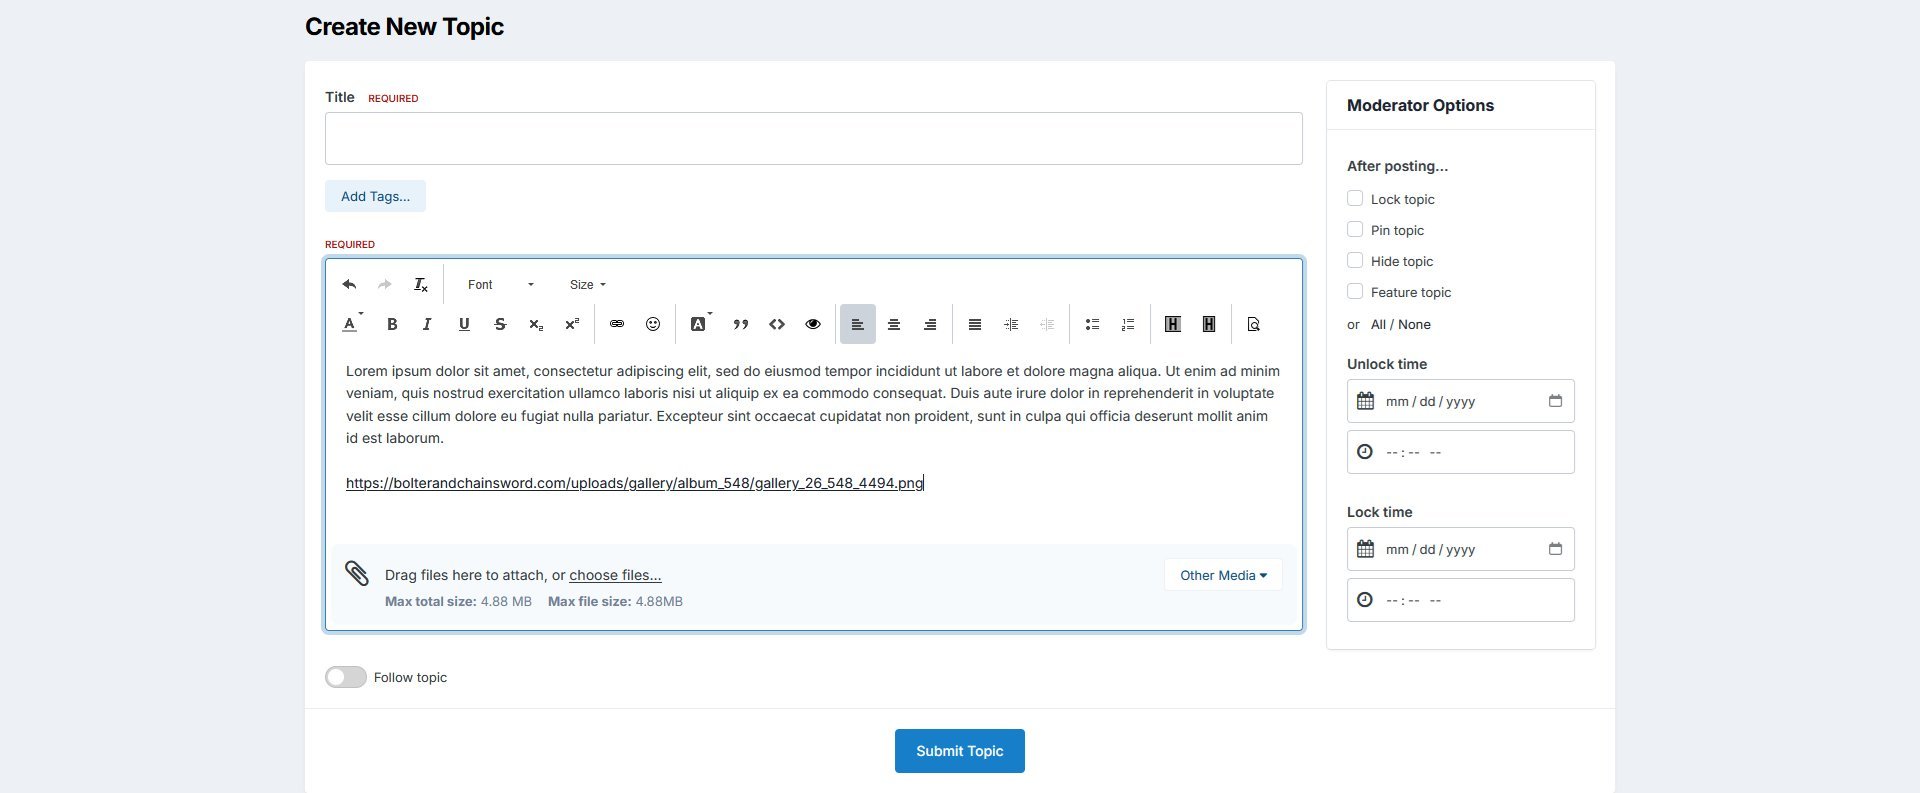
Task: Click the undo arrow in editor toolbar
Action: pyautogui.click(x=349, y=285)
